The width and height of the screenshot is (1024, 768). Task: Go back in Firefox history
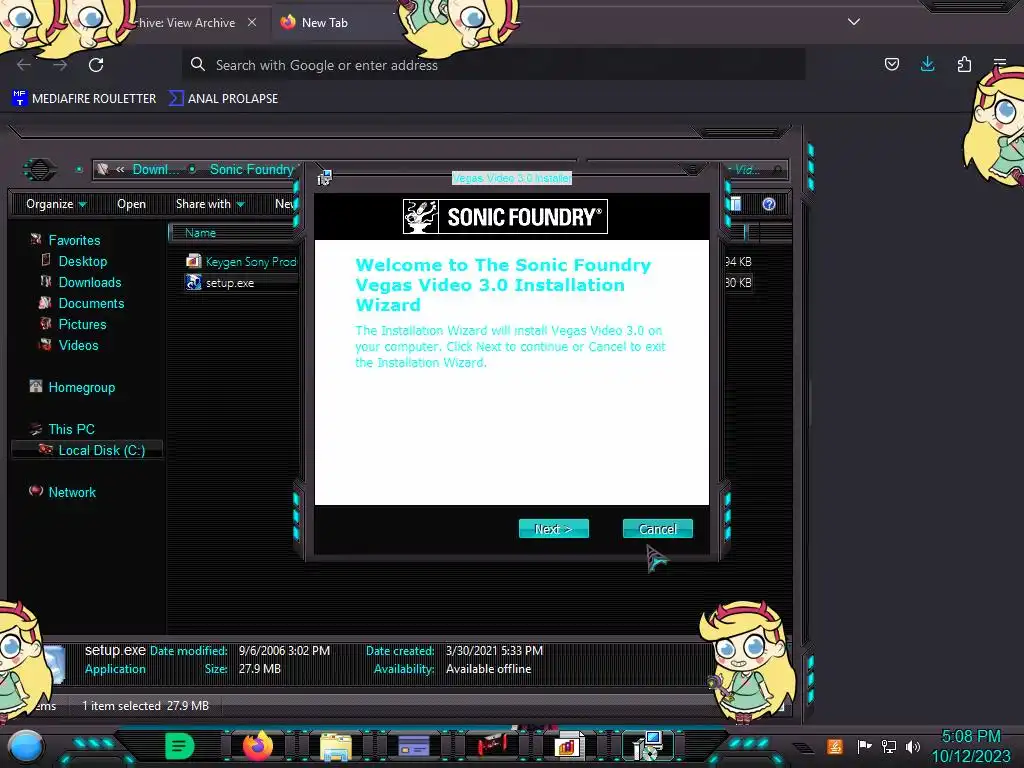coord(24,65)
